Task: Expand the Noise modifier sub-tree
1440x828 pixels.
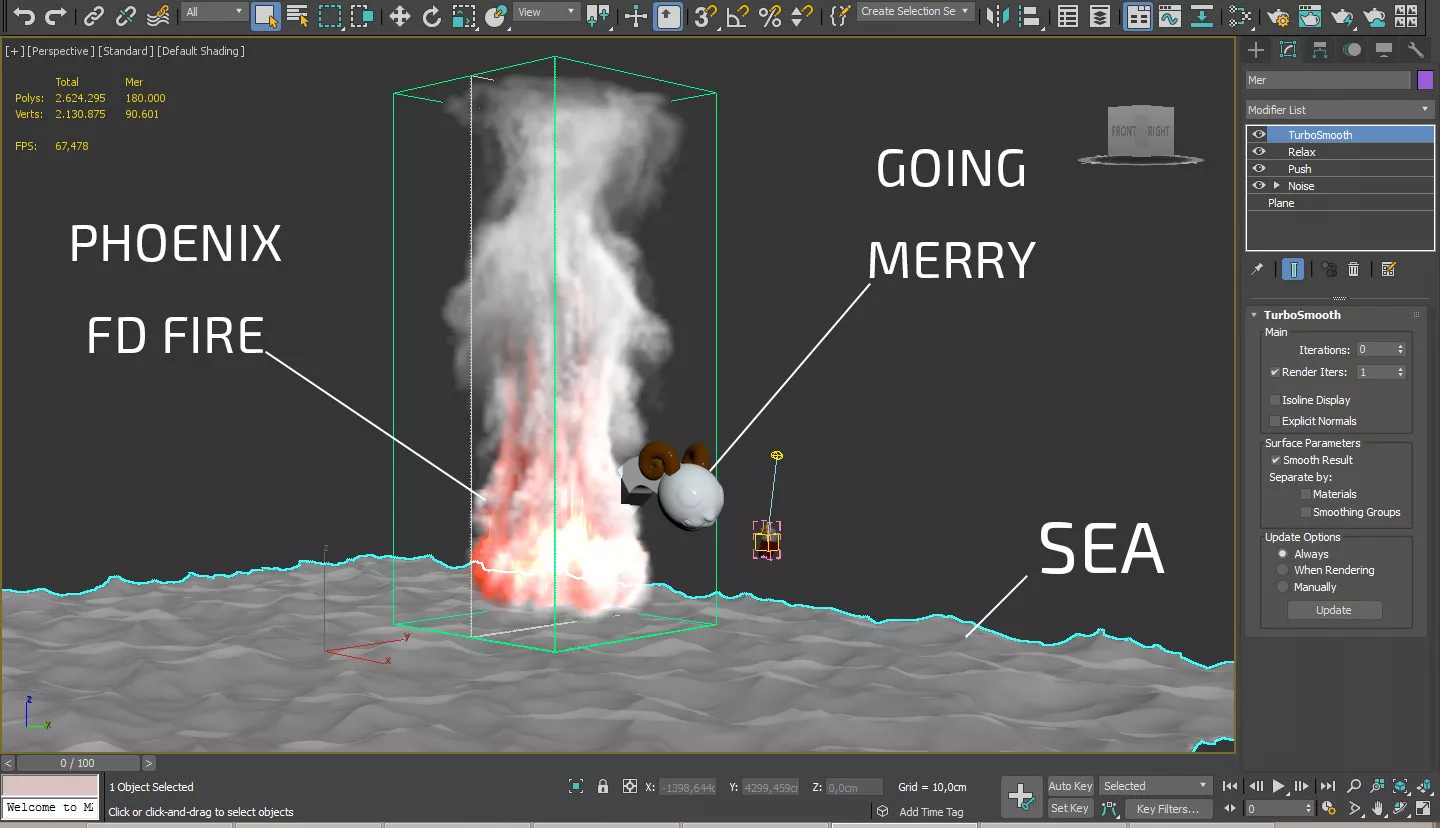Action: 1276,186
